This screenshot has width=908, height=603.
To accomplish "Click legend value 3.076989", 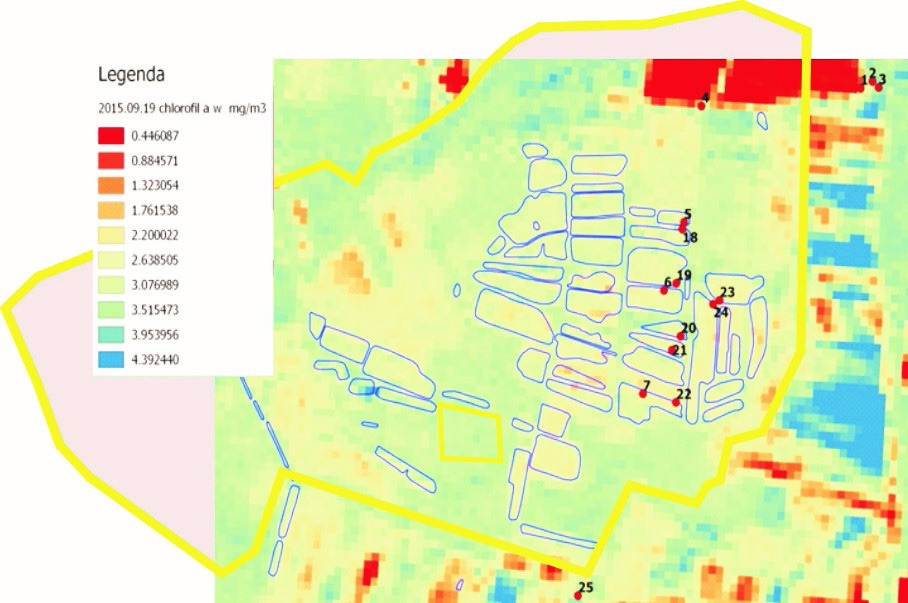I will coord(155,286).
